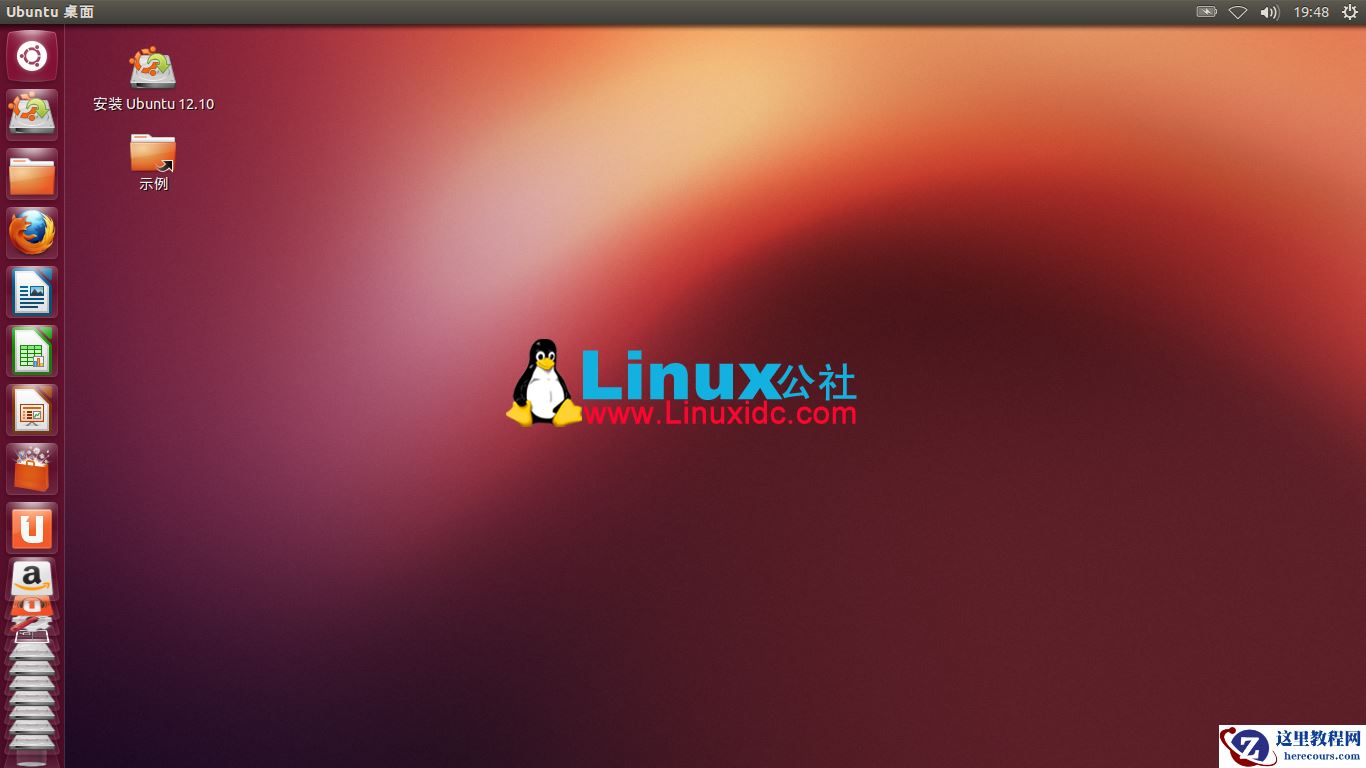1366x768 pixels.
Task: Click the battery indicator in top panel
Action: [1207, 12]
